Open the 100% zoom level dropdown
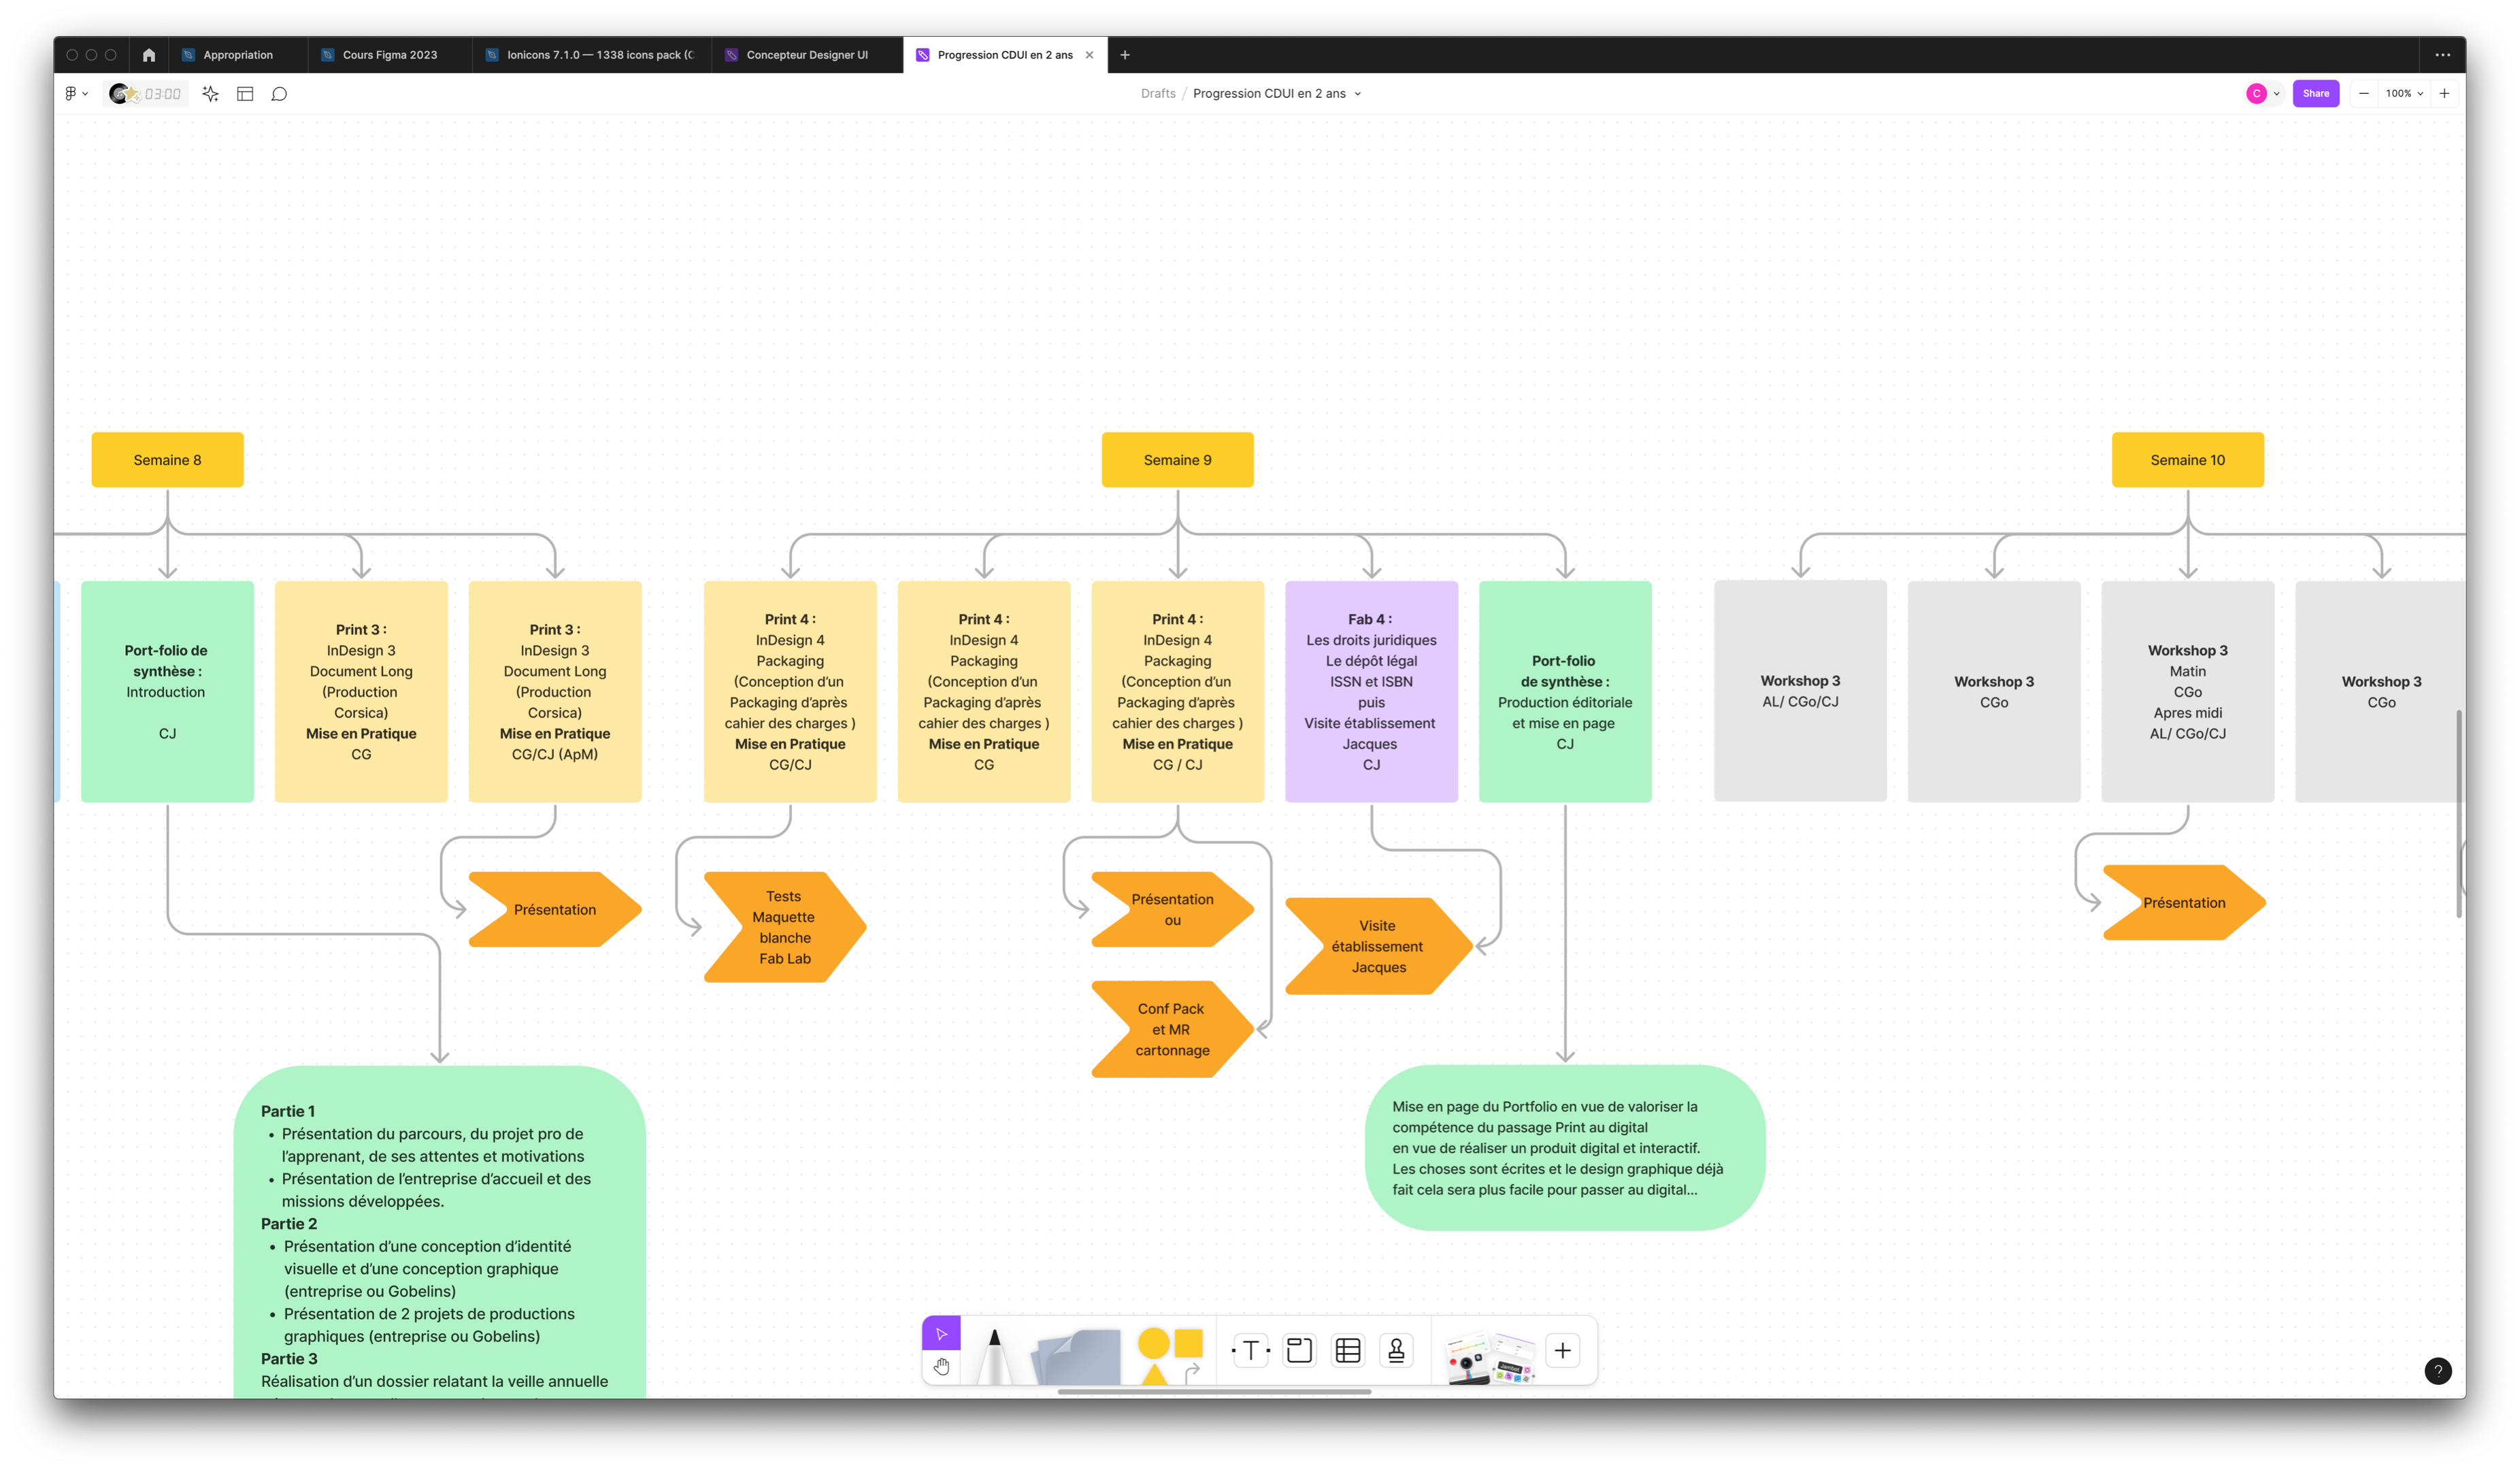Screen dimensions: 2520x1470 coord(2404,94)
